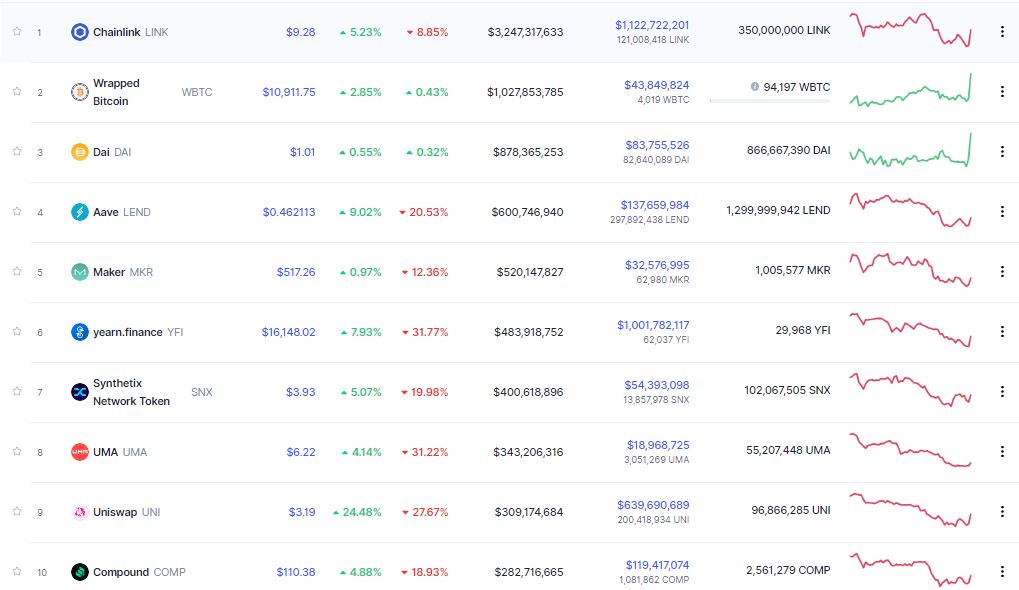Click Uniswap's volume $639,690,689
The width and height of the screenshot is (1019, 590).
click(x=653, y=505)
